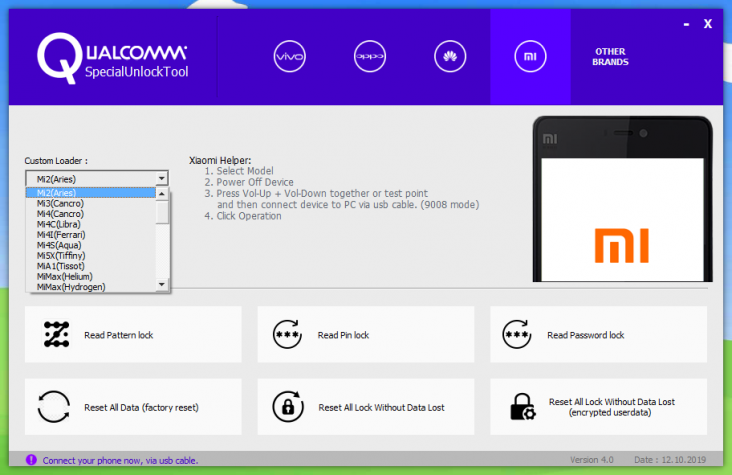This screenshot has width=732, height=475.
Task: Open the Huawei brand tab
Action: (450, 57)
